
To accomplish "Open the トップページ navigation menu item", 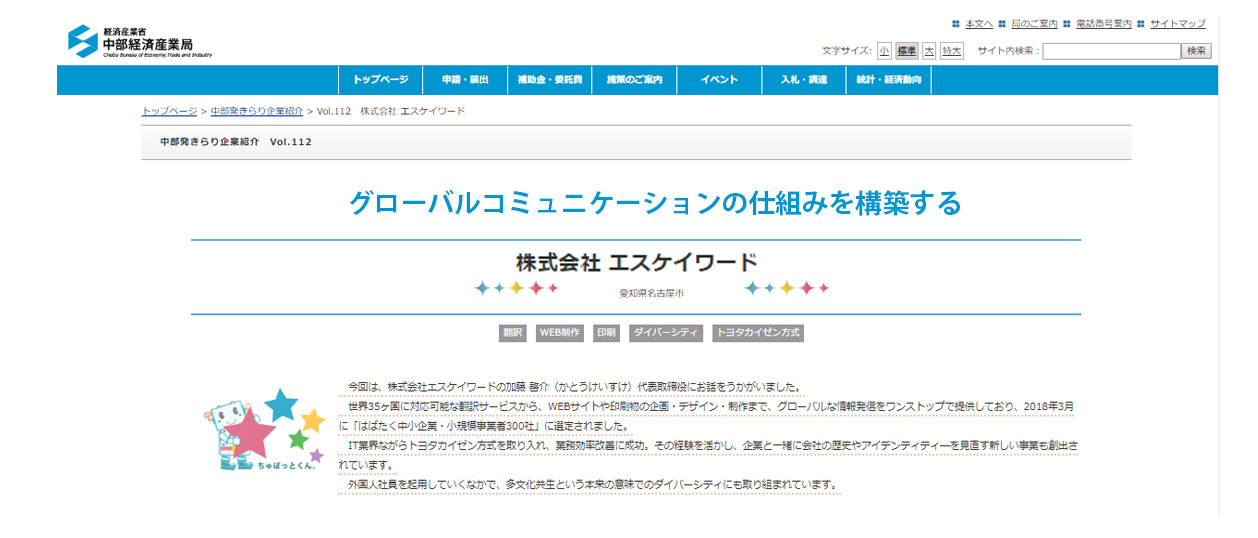I will tap(380, 80).
